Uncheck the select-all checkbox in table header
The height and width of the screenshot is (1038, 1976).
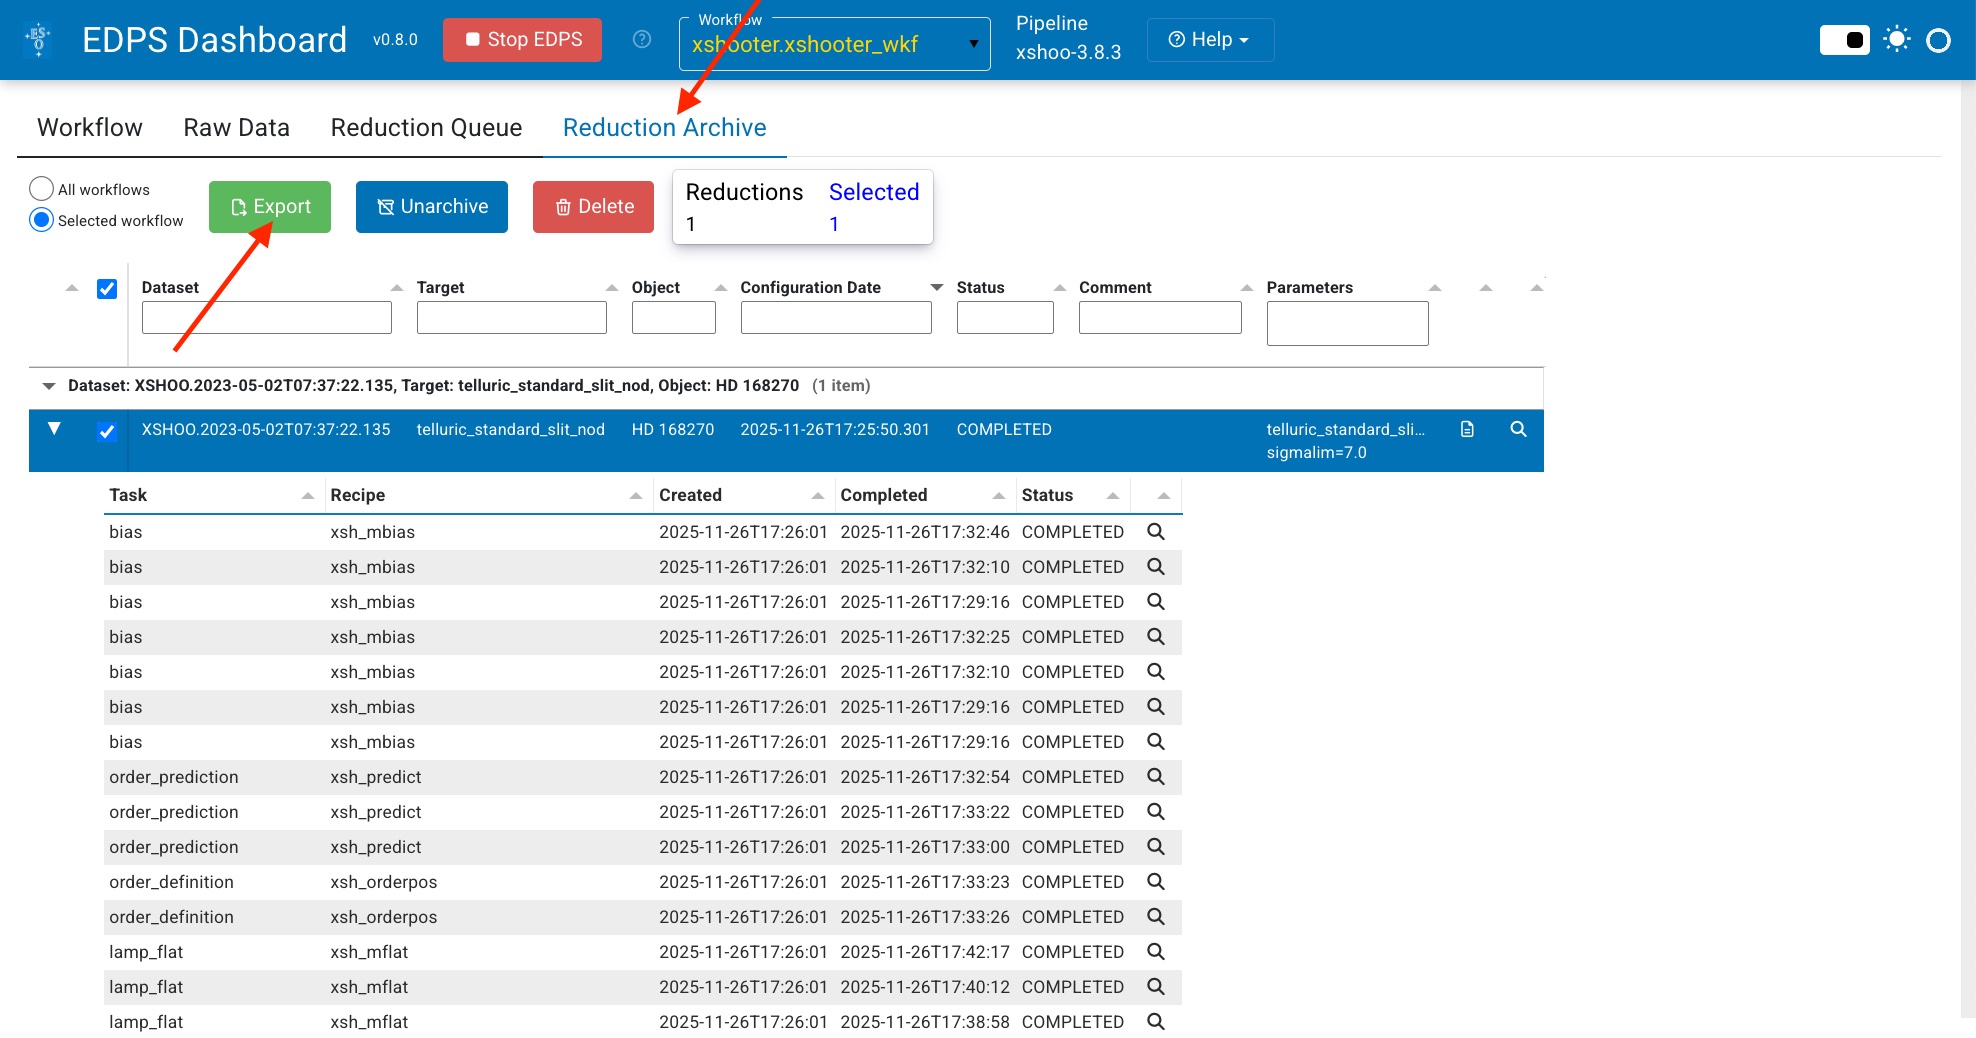tap(107, 289)
